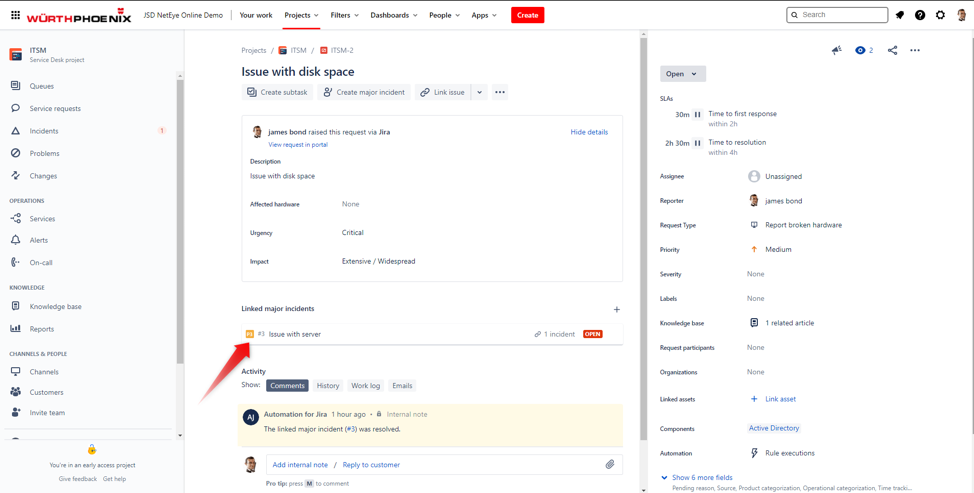The height and width of the screenshot is (493, 974).
Task: Click the pause icon for Time to resolution
Action: click(x=698, y=143)
